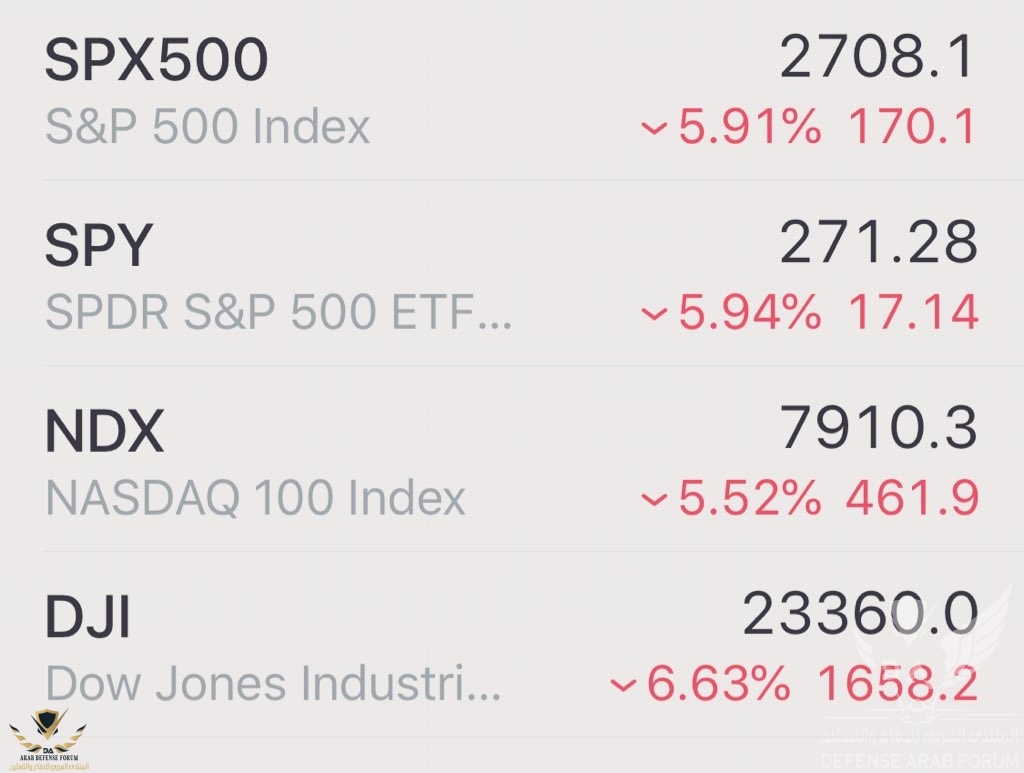Toggle the 1658.2 point change value
The image size is (1024, 773).
(897, 685)
